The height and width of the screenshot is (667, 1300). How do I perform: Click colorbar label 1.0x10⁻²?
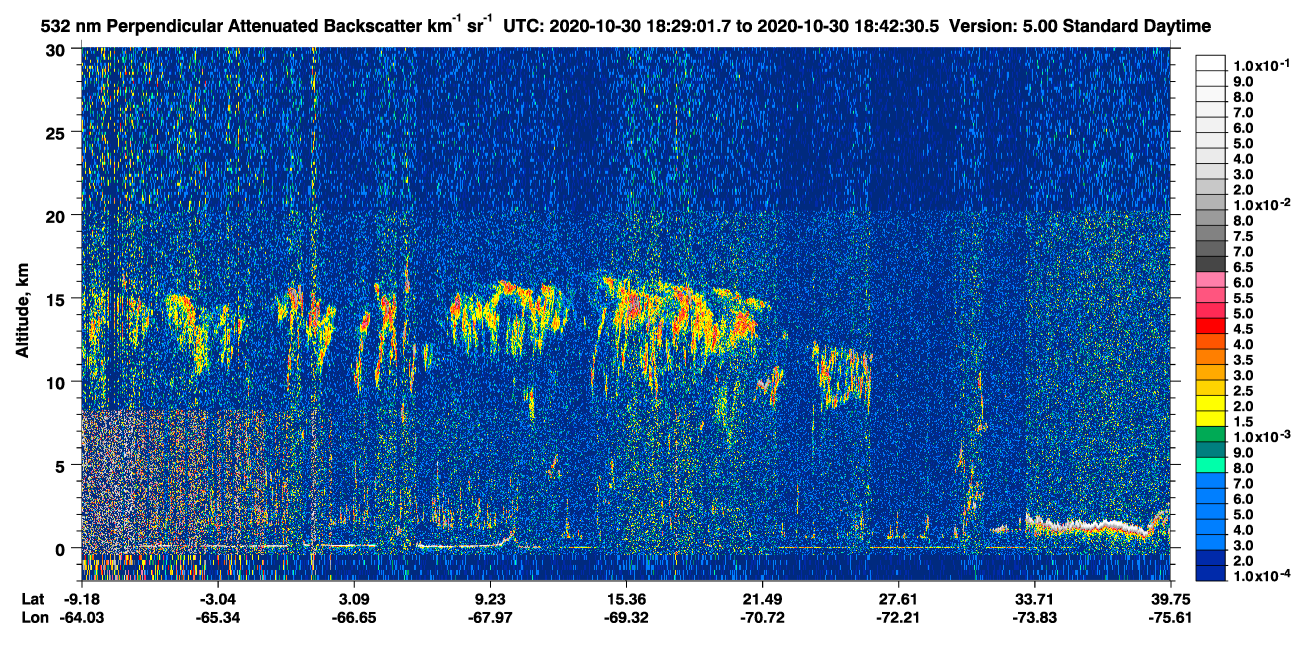pyautogui.click(x=1260, y=204)
